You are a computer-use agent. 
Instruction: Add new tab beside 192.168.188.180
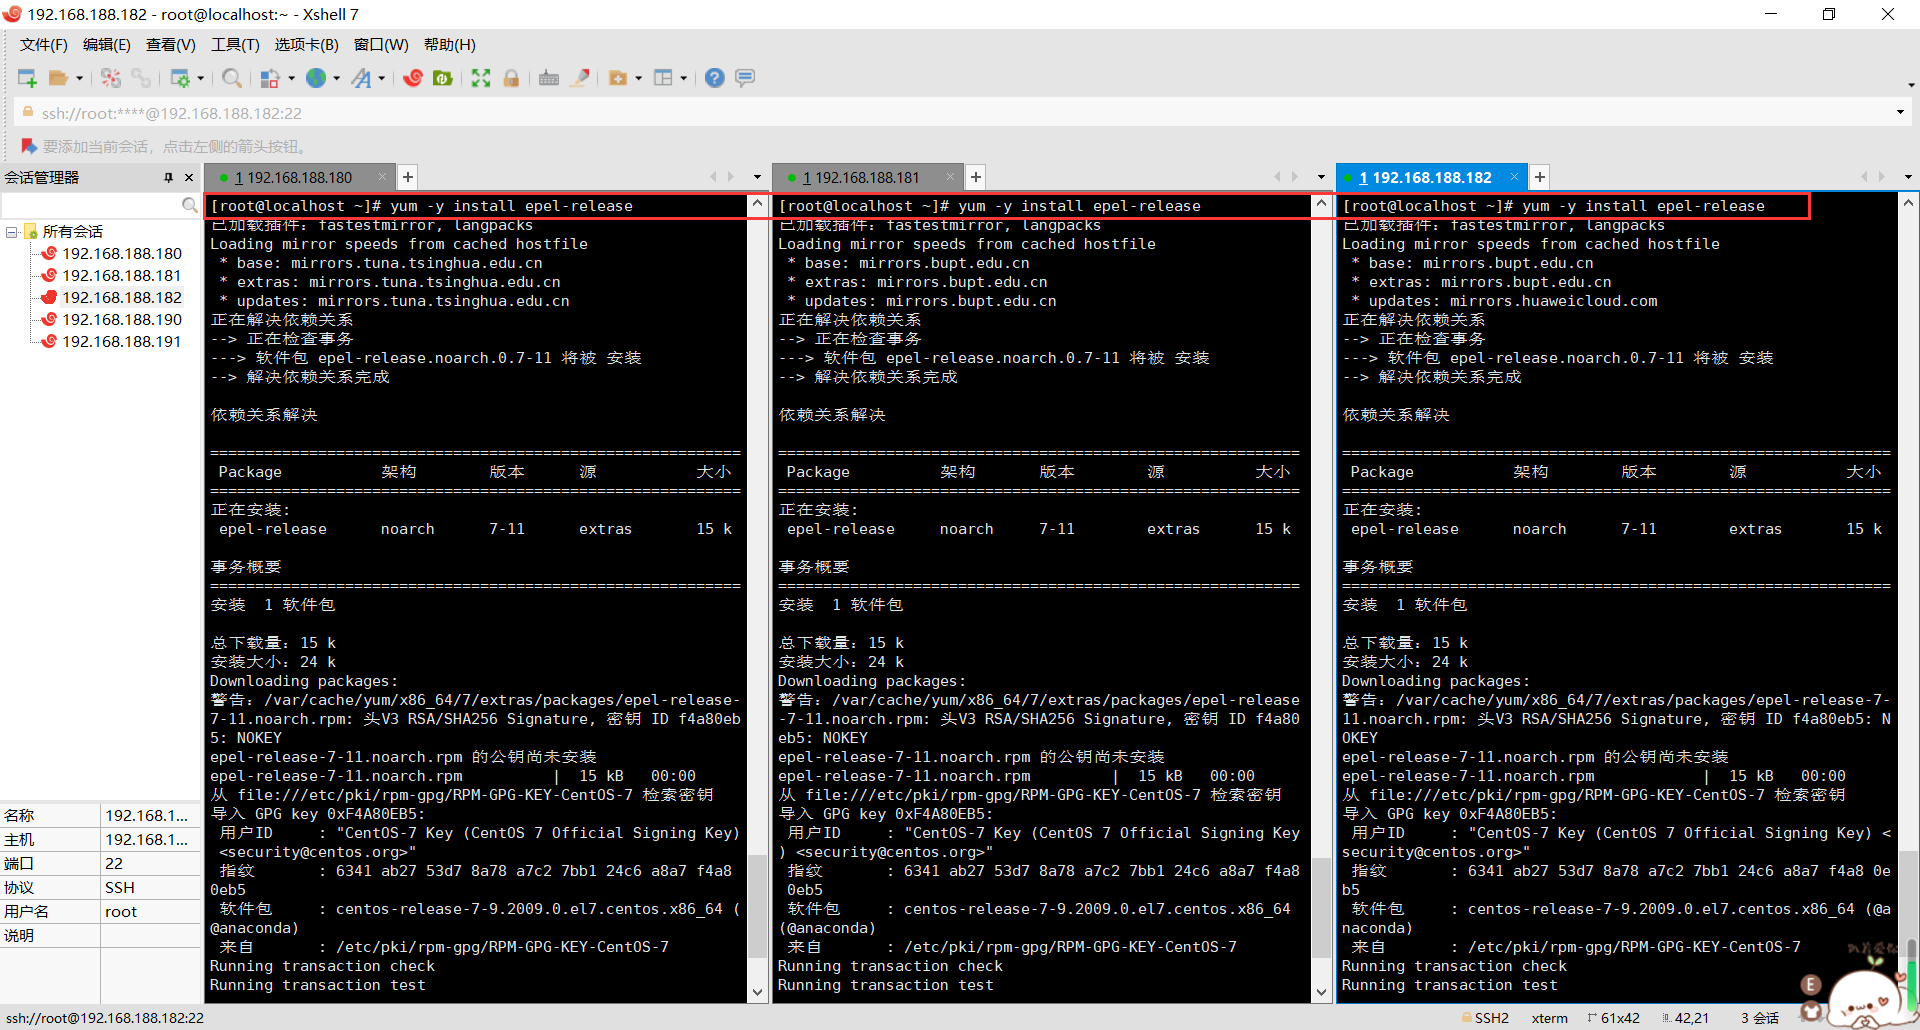coord(408,177)
